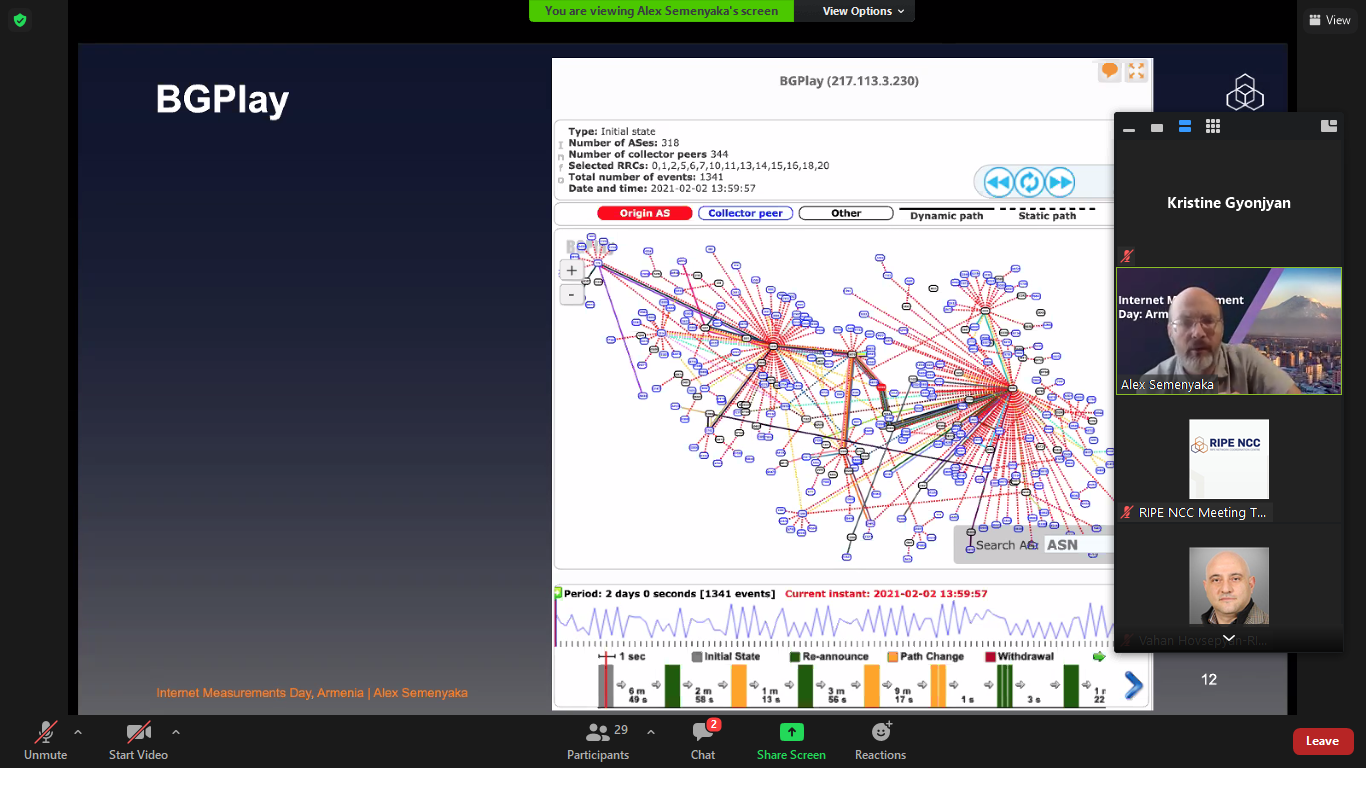Click the Dynamic path legend label

(946, 215)
